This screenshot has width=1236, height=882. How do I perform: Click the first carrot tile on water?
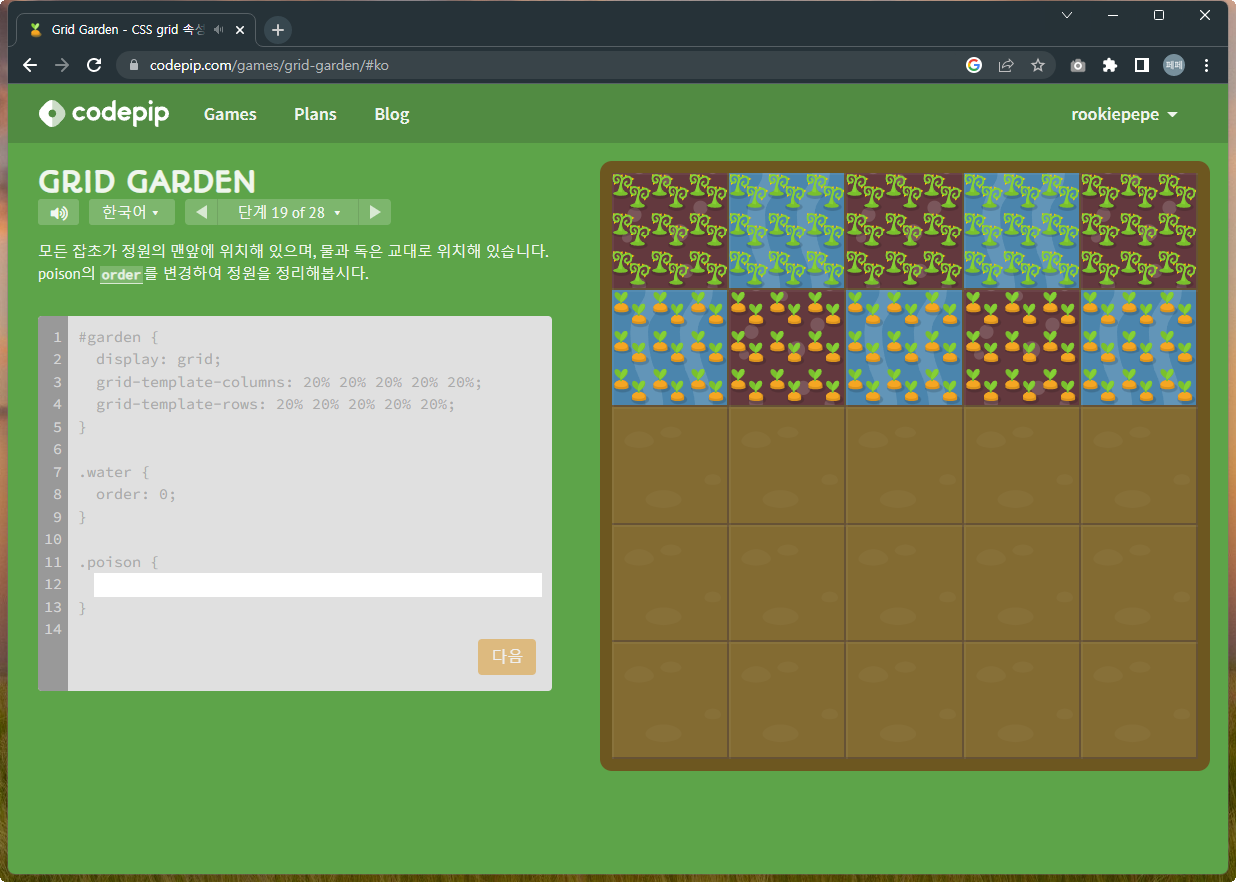click(x=670, y=348)
